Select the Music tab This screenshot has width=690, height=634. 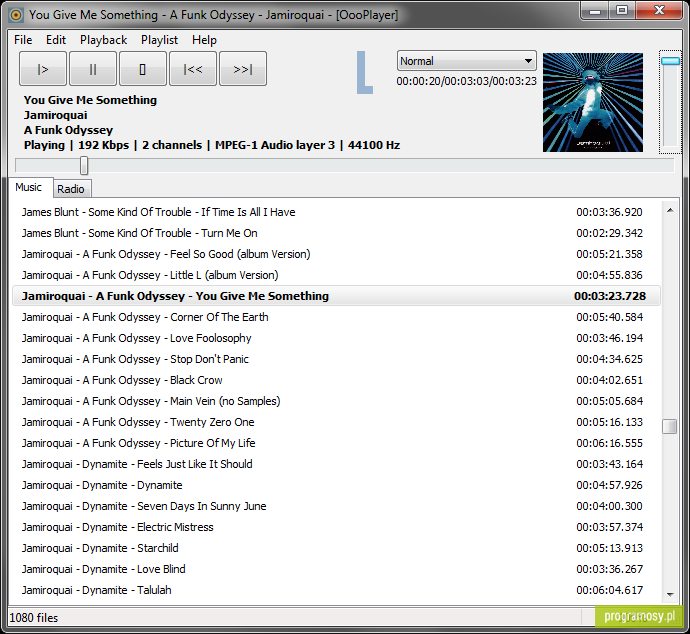point(29,187)
